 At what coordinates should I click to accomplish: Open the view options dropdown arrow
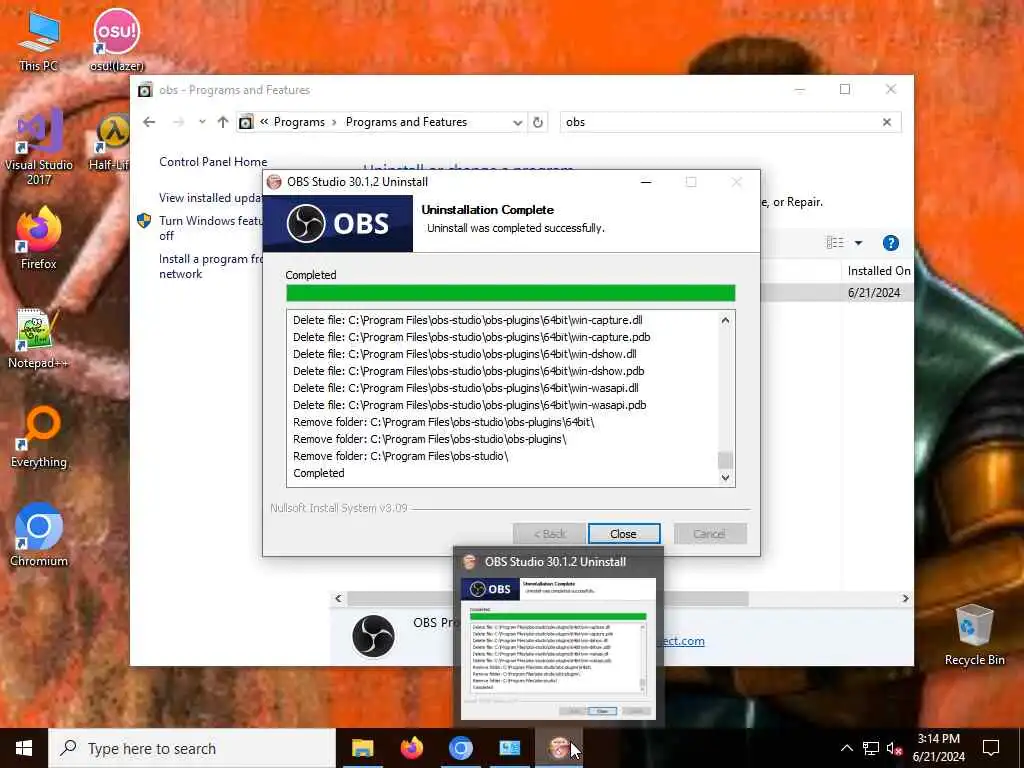pyautogui.click(x=858, y=243)
